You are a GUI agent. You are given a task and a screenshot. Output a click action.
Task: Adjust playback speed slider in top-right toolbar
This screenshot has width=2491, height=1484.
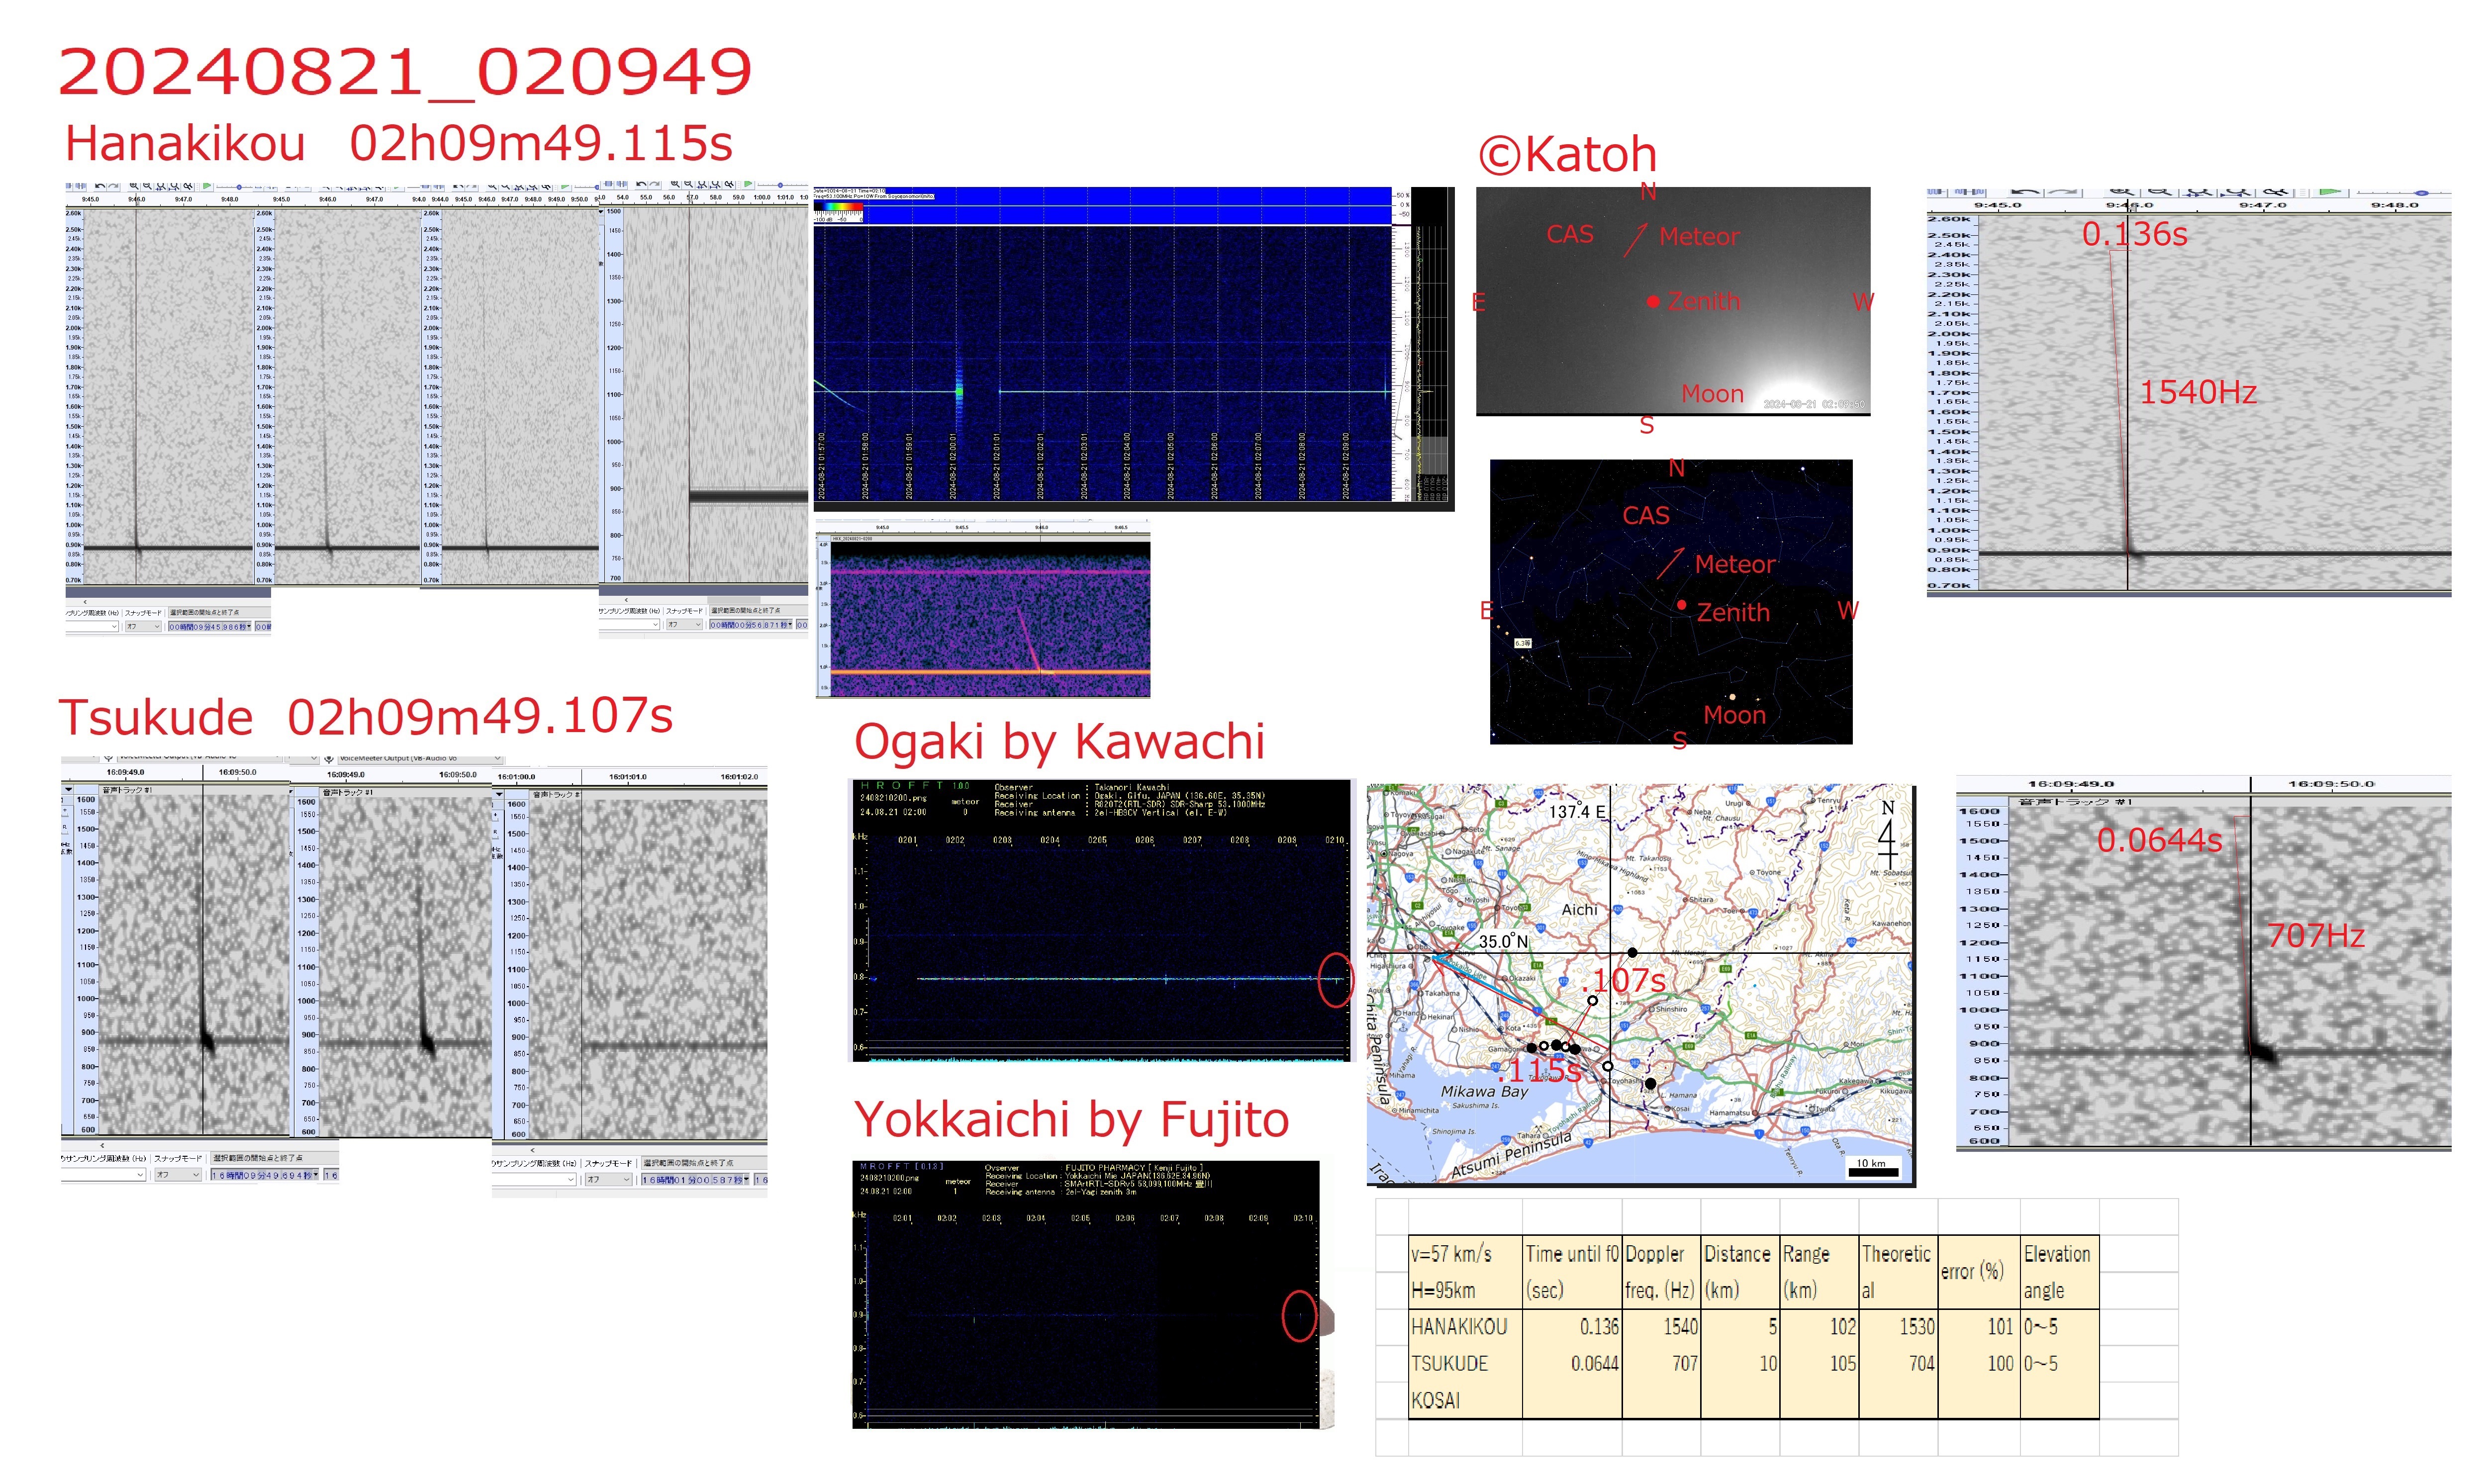pos(2422,193)
